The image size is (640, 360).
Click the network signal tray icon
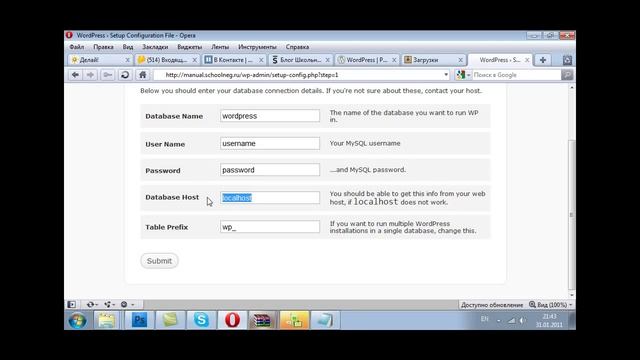(511, 320)
